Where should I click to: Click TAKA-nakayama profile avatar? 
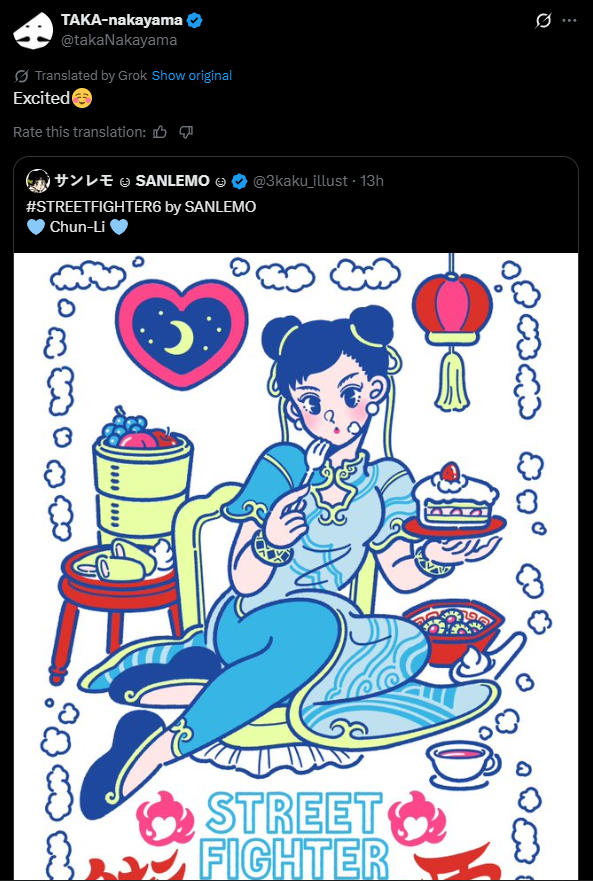point(33,30)
